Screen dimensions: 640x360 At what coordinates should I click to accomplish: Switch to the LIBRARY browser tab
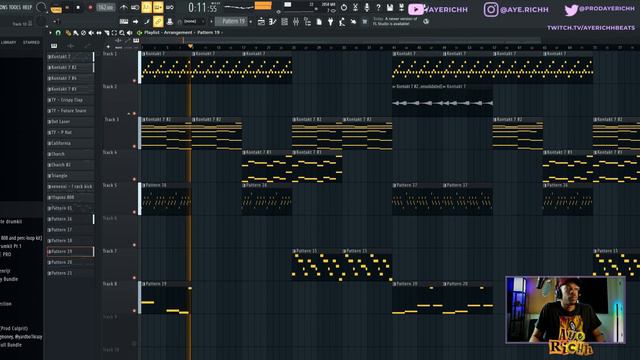[9, 42]
